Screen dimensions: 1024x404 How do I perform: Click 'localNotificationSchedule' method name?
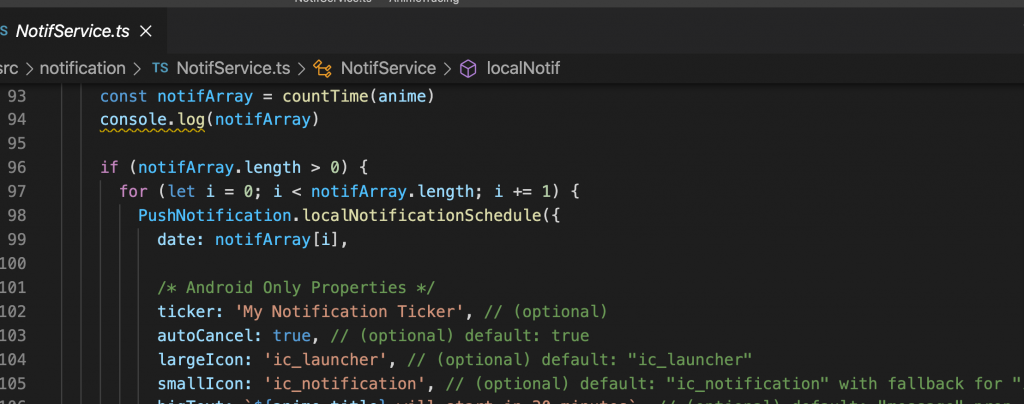click(422, 215)
